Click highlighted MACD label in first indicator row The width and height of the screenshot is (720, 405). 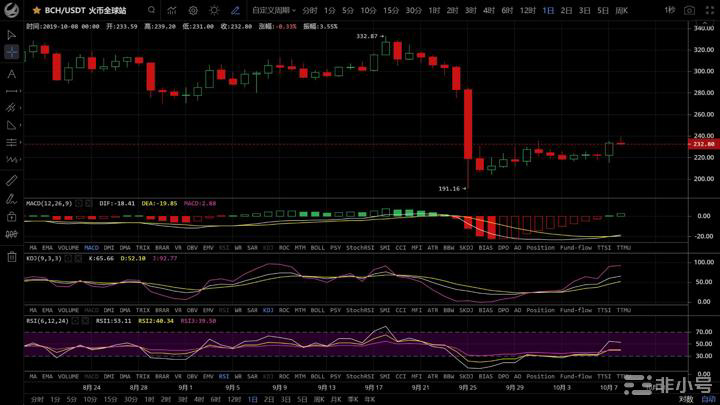[91, 248]
